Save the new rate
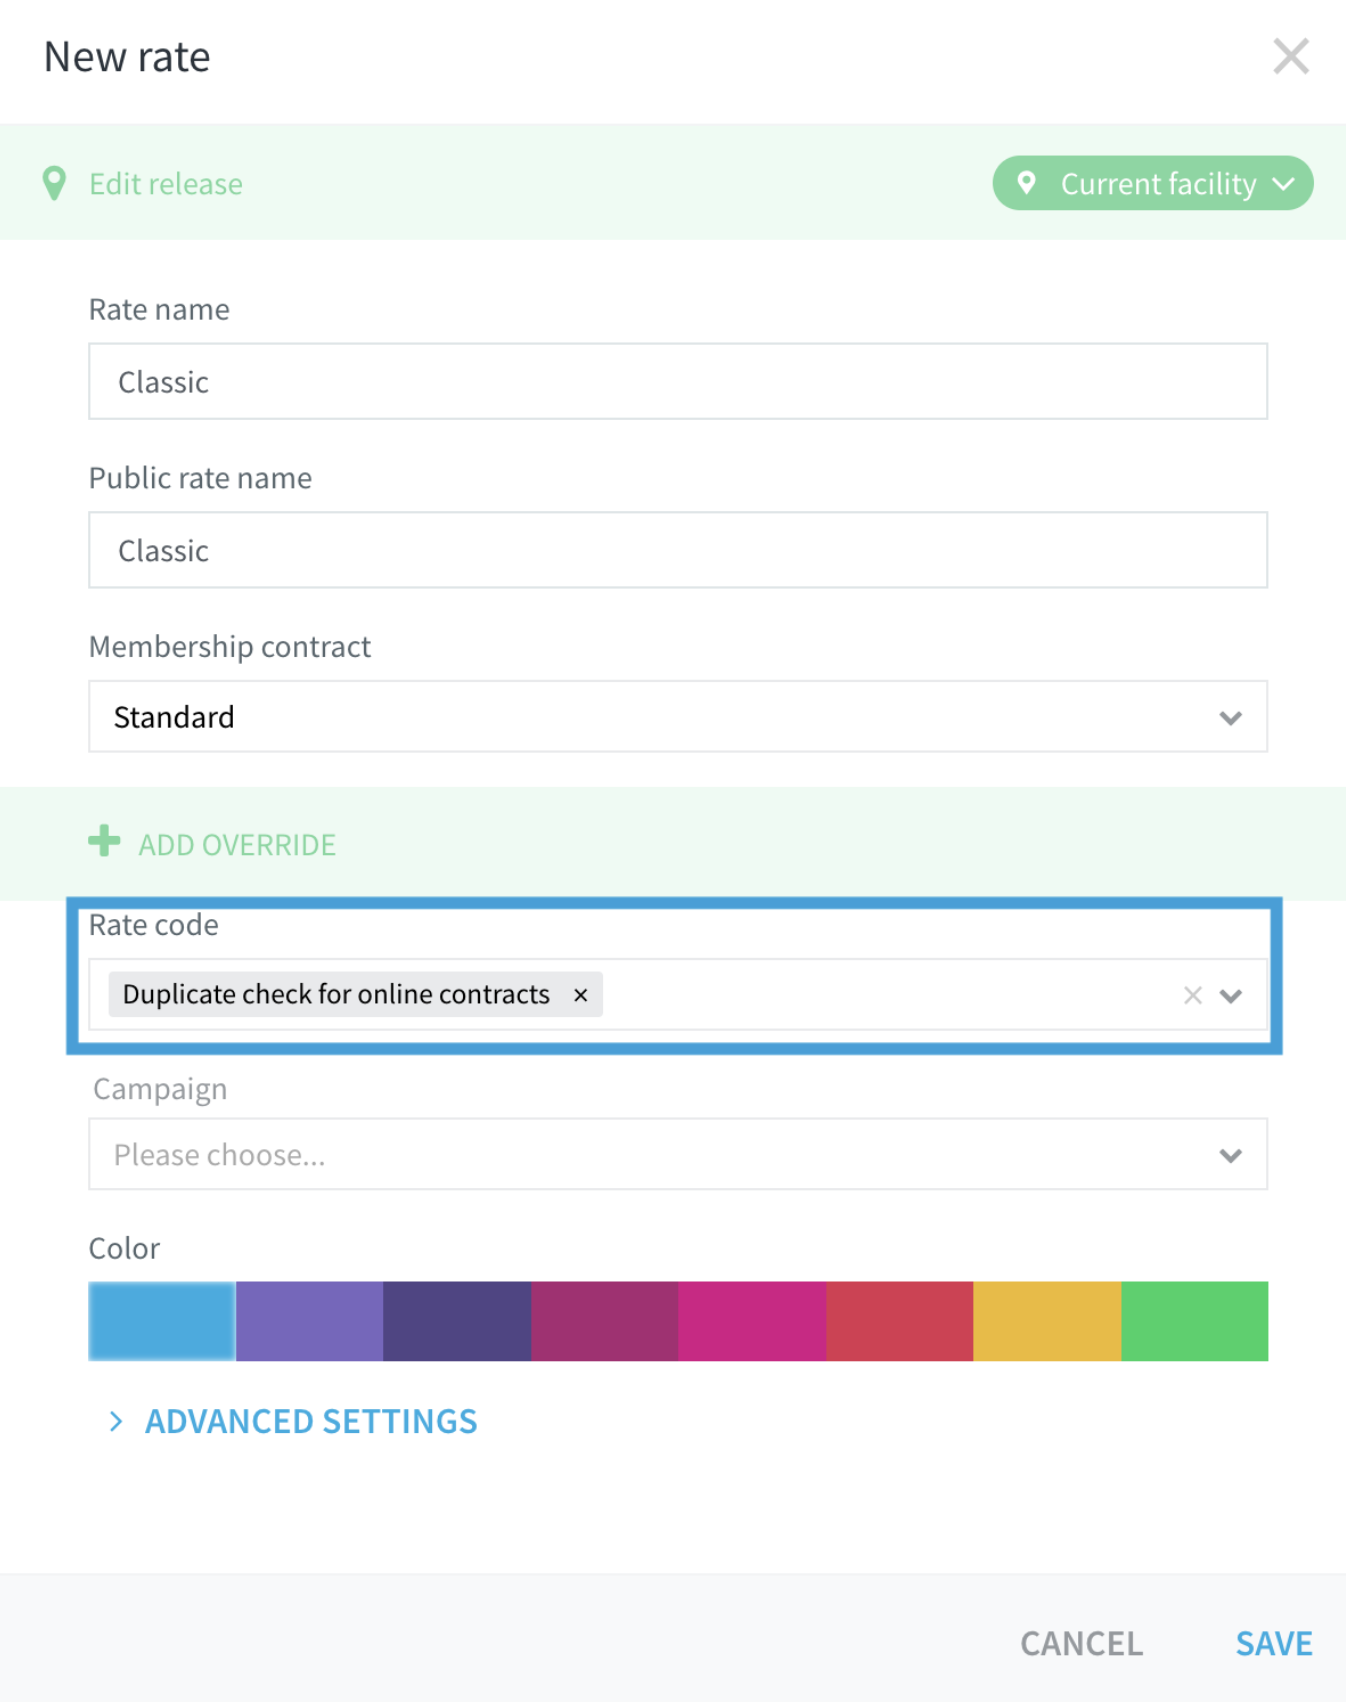 pyautogui.click(x=1273, y=1644)
